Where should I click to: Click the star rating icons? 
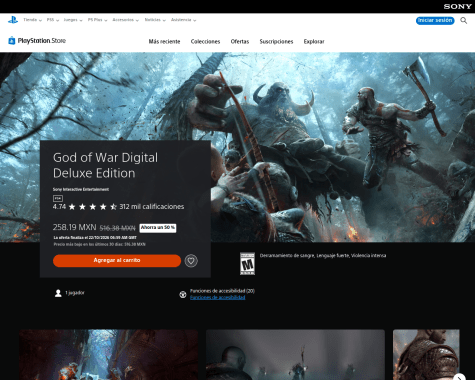pyautogui.click(x=93, y=207)
